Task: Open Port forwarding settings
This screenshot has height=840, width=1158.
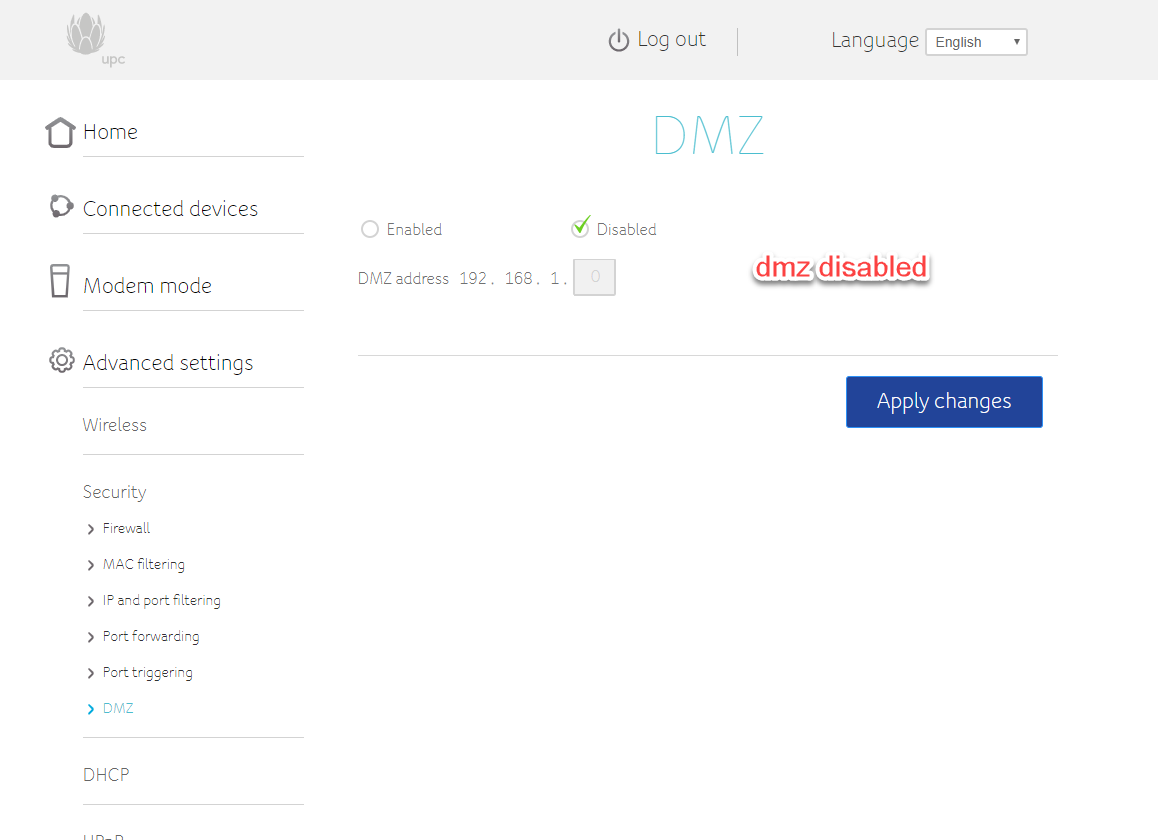Action: [x=150, y=637]
